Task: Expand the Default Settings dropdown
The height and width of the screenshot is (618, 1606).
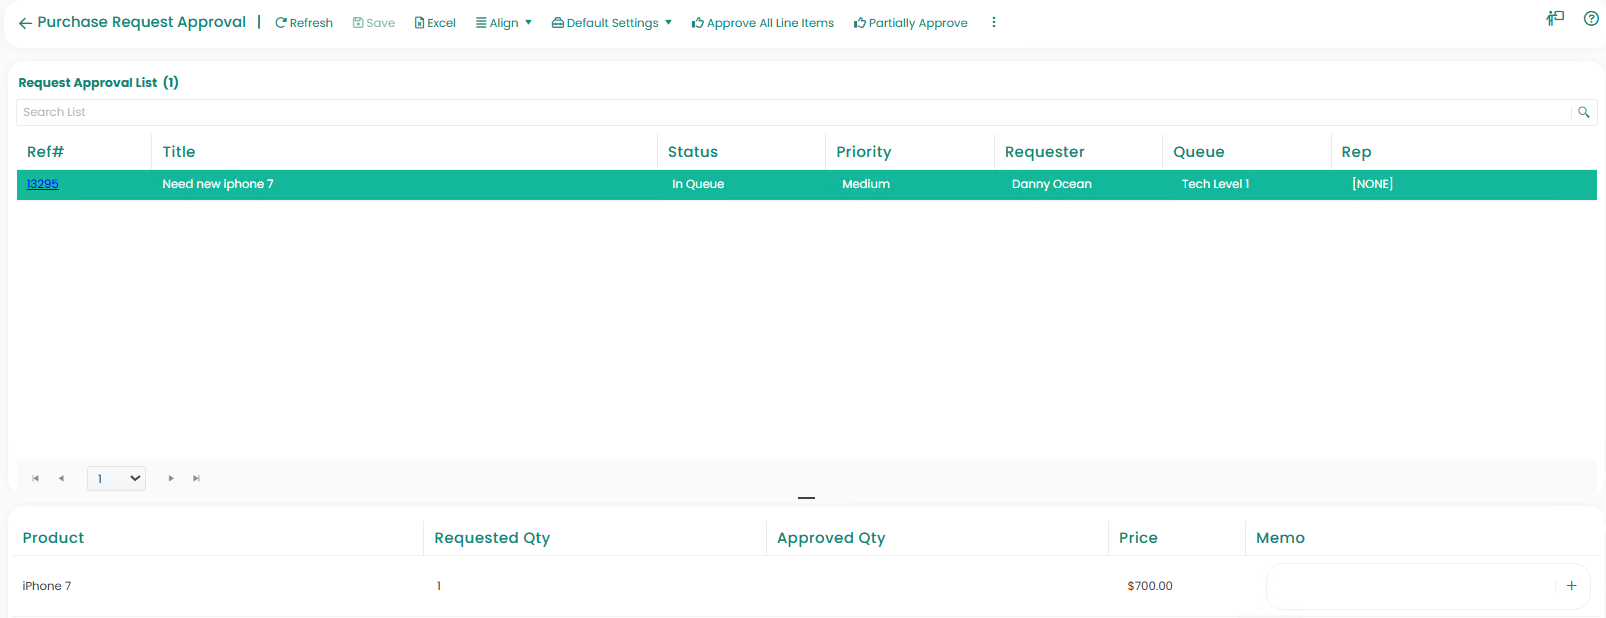Action: click(x=612, y=23)
